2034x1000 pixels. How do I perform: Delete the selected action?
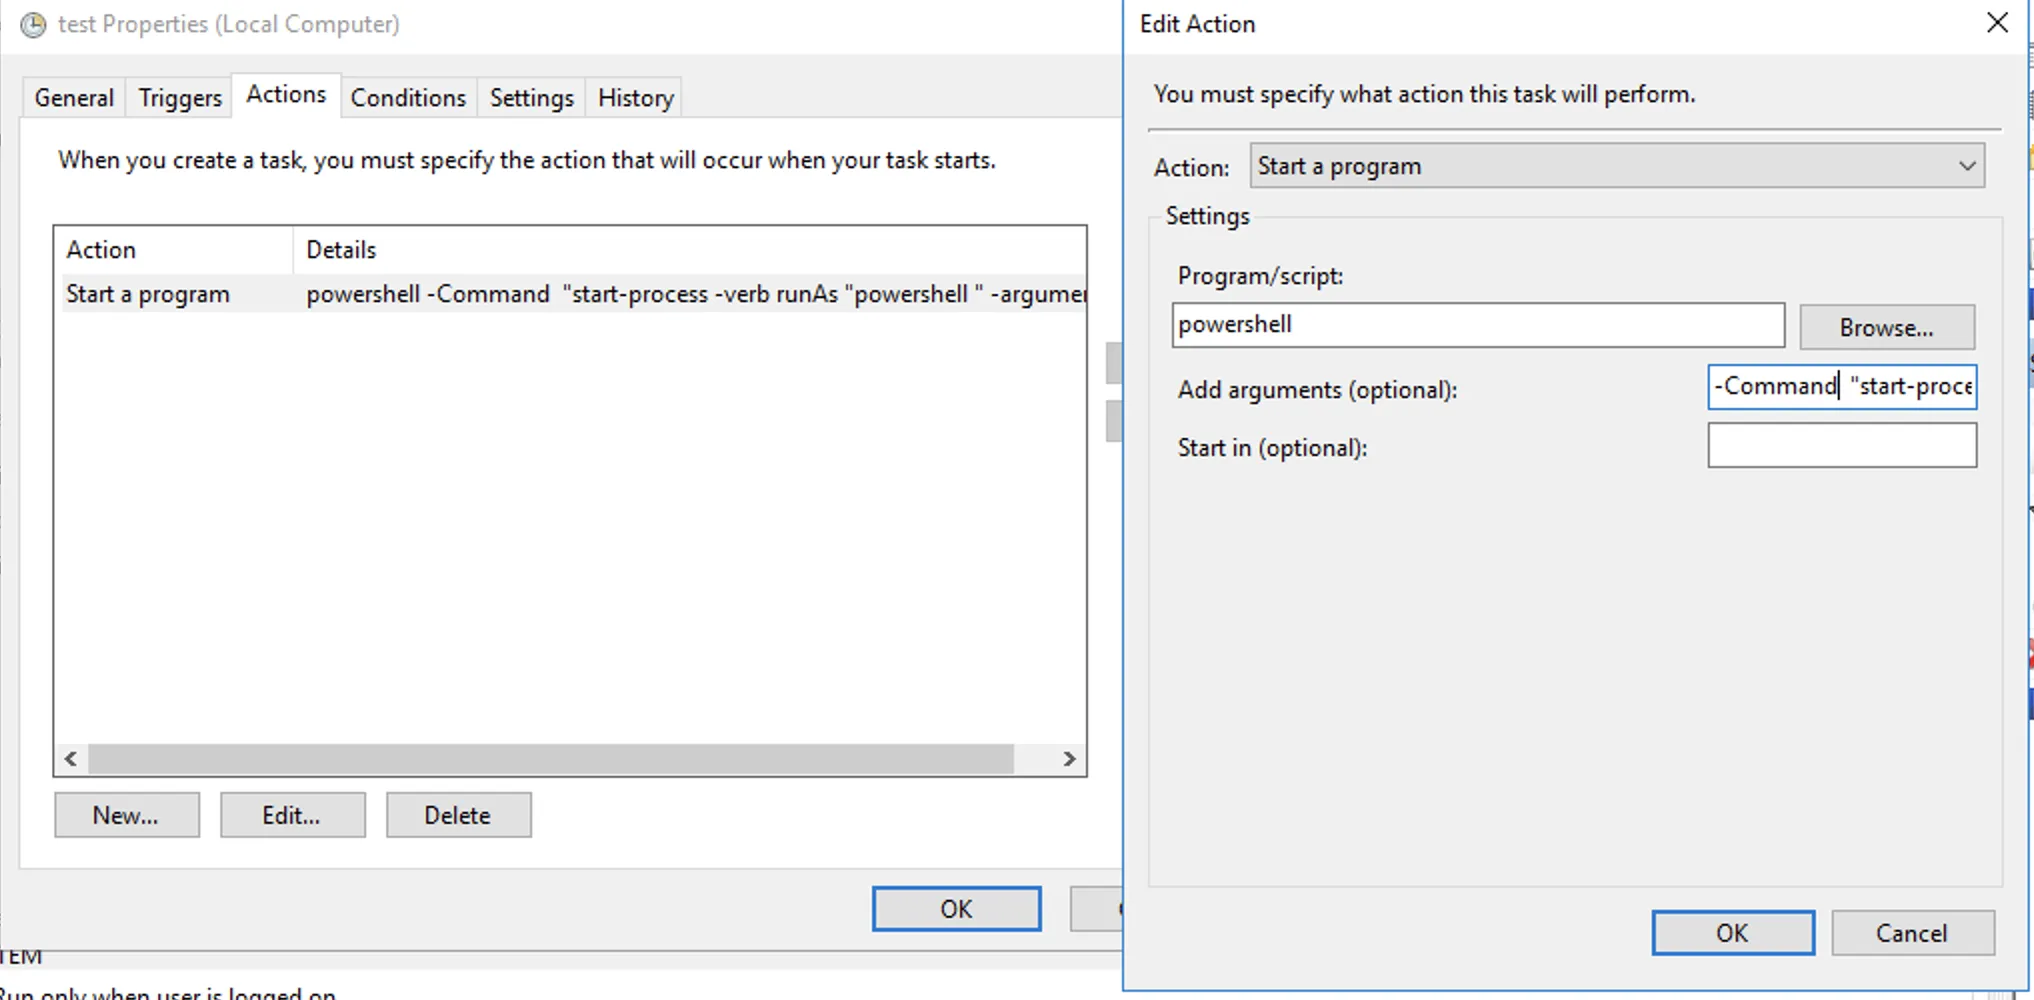pos(458,815)
